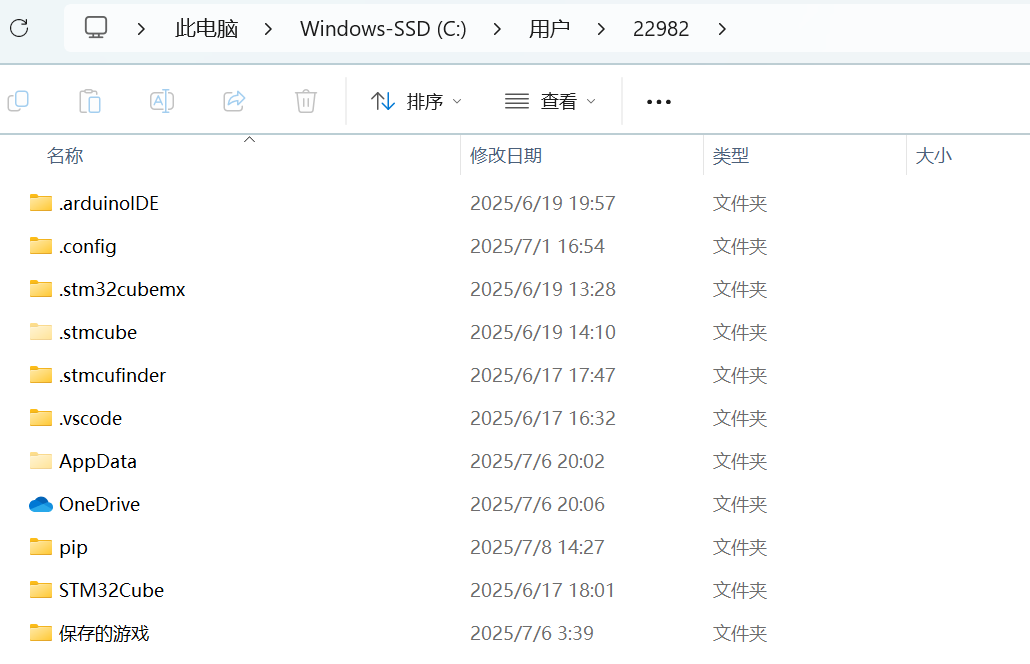Click the copy toolbar icon
Viewport: 1030px width, 664px height.
18,101
